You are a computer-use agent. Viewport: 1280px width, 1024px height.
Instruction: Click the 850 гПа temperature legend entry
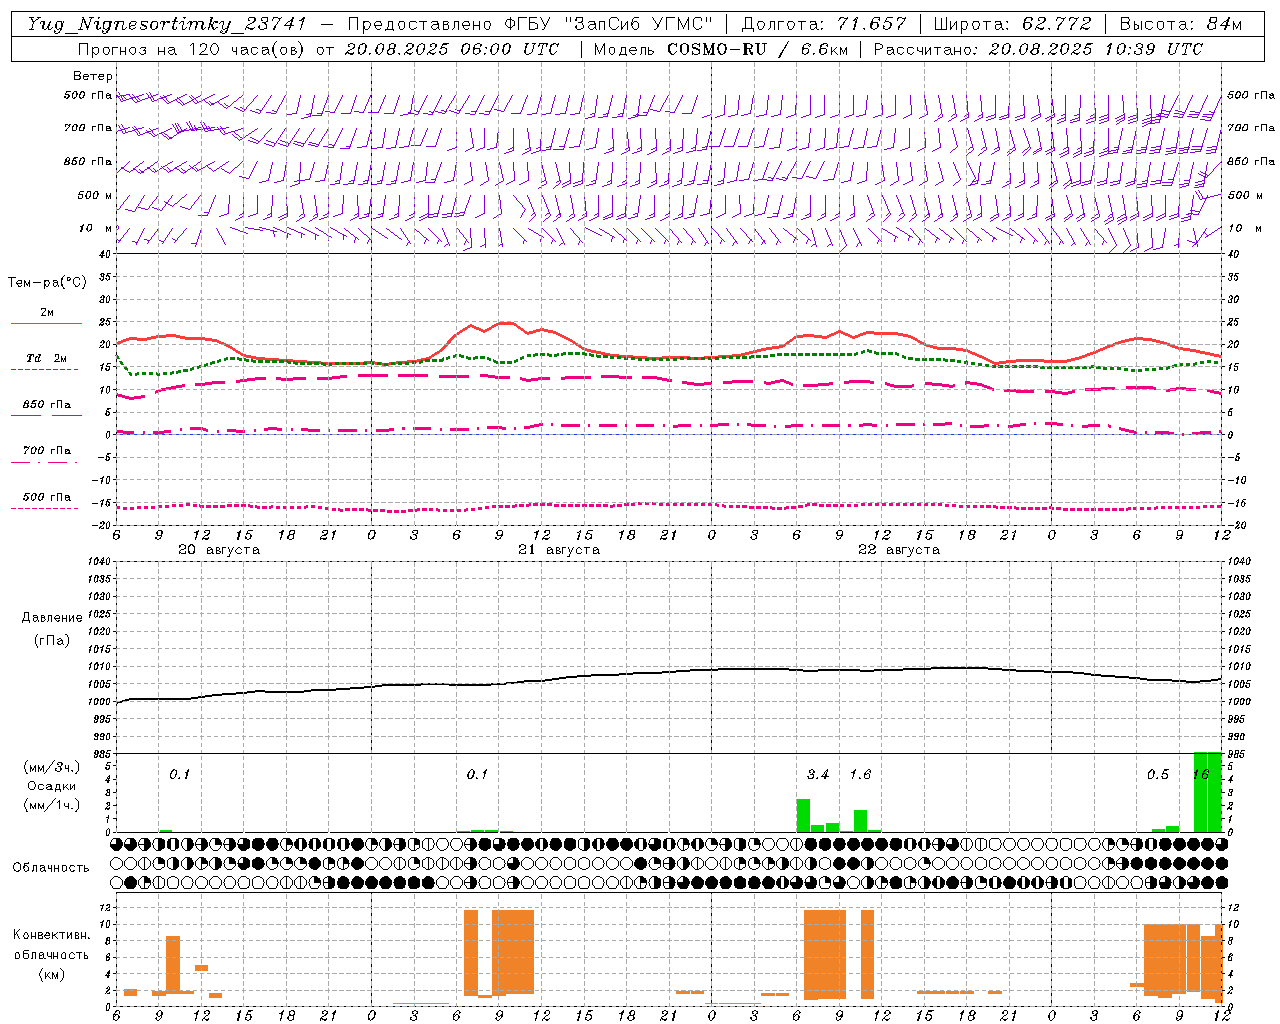pyautogui.click(x=47, y=405)
